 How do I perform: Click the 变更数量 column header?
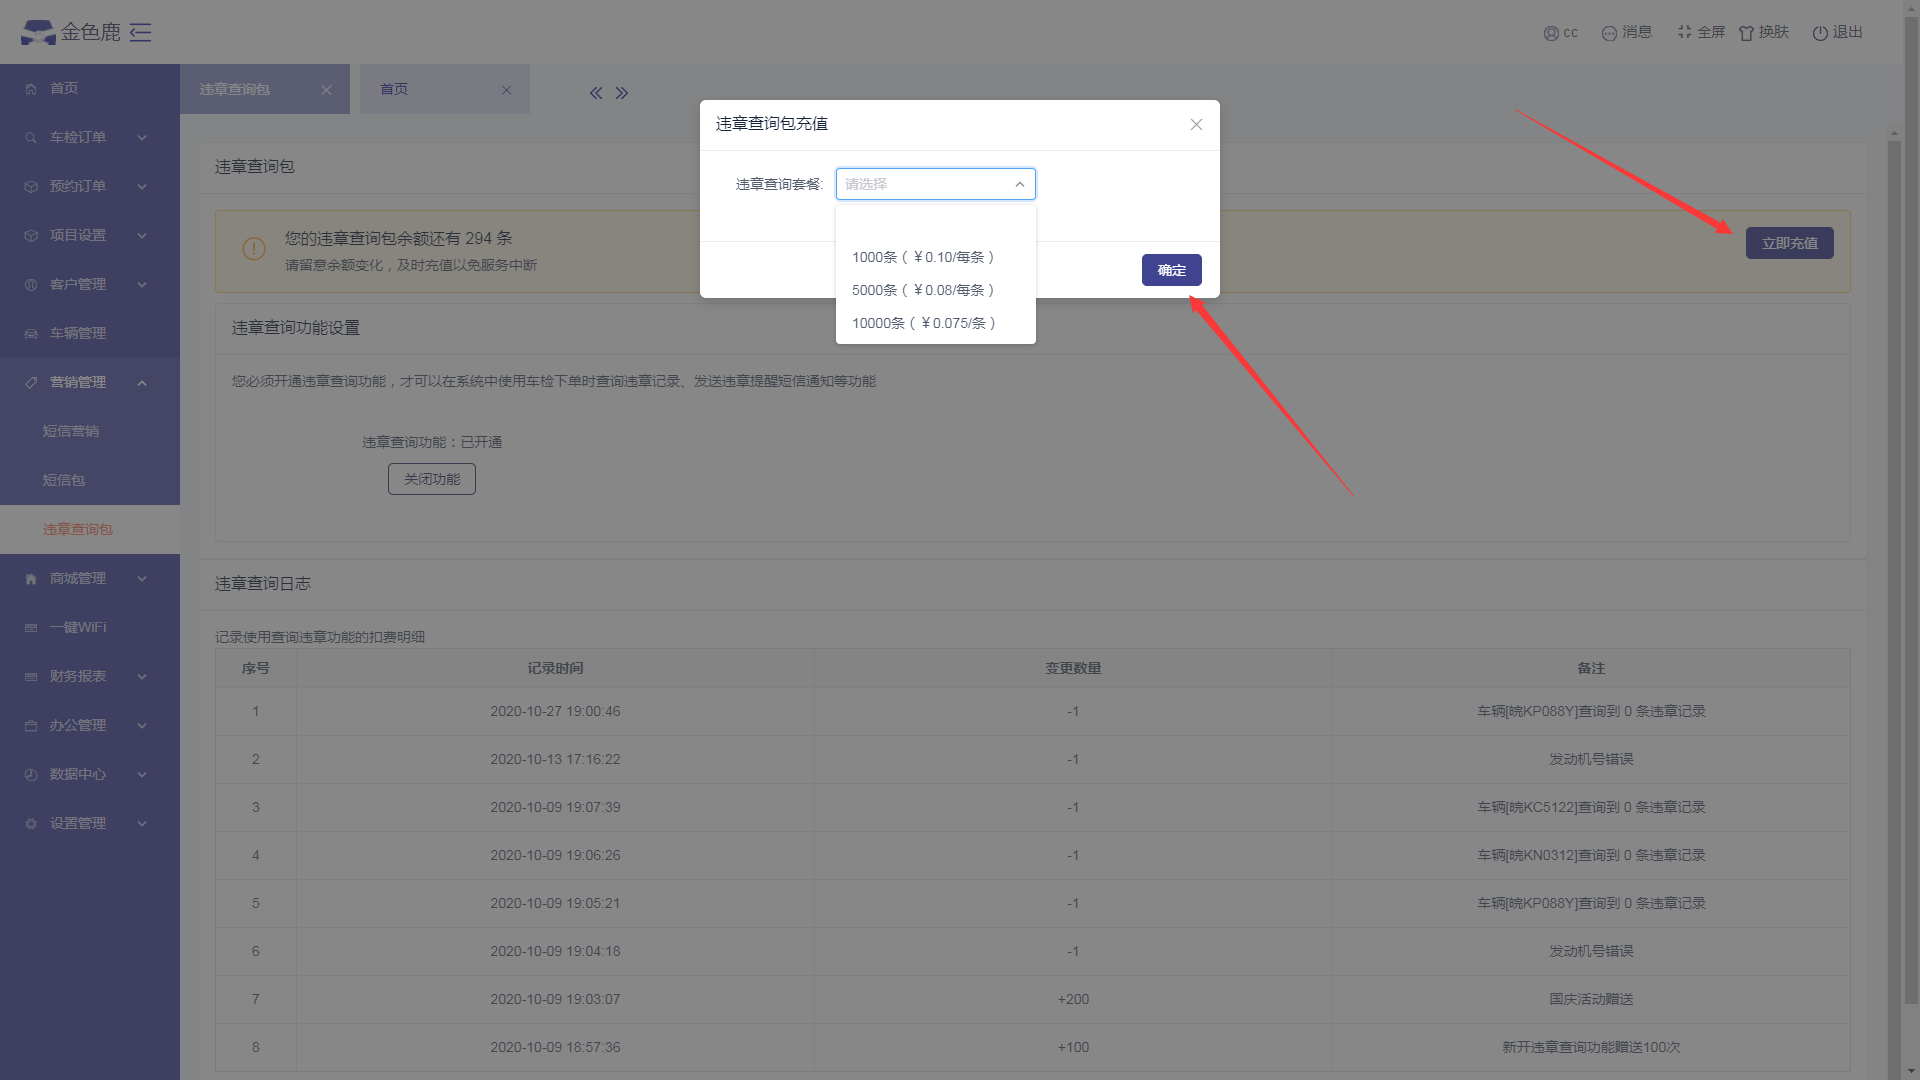(1073, 668)
